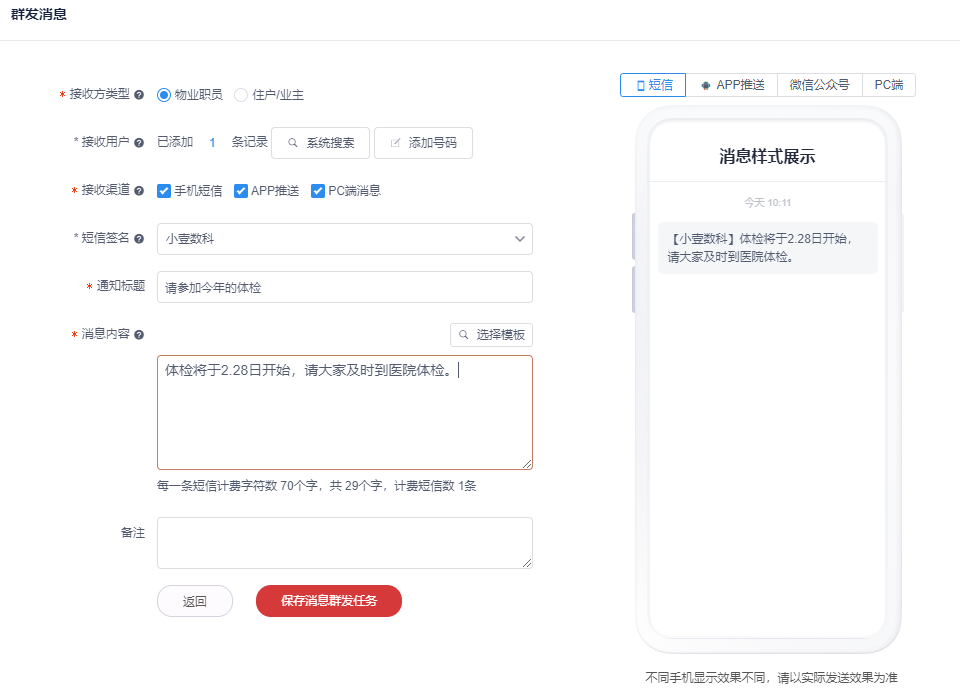Click the SMS preview message bubble
960x698 pixels.
pyautogui.click(x=768, y=248)
